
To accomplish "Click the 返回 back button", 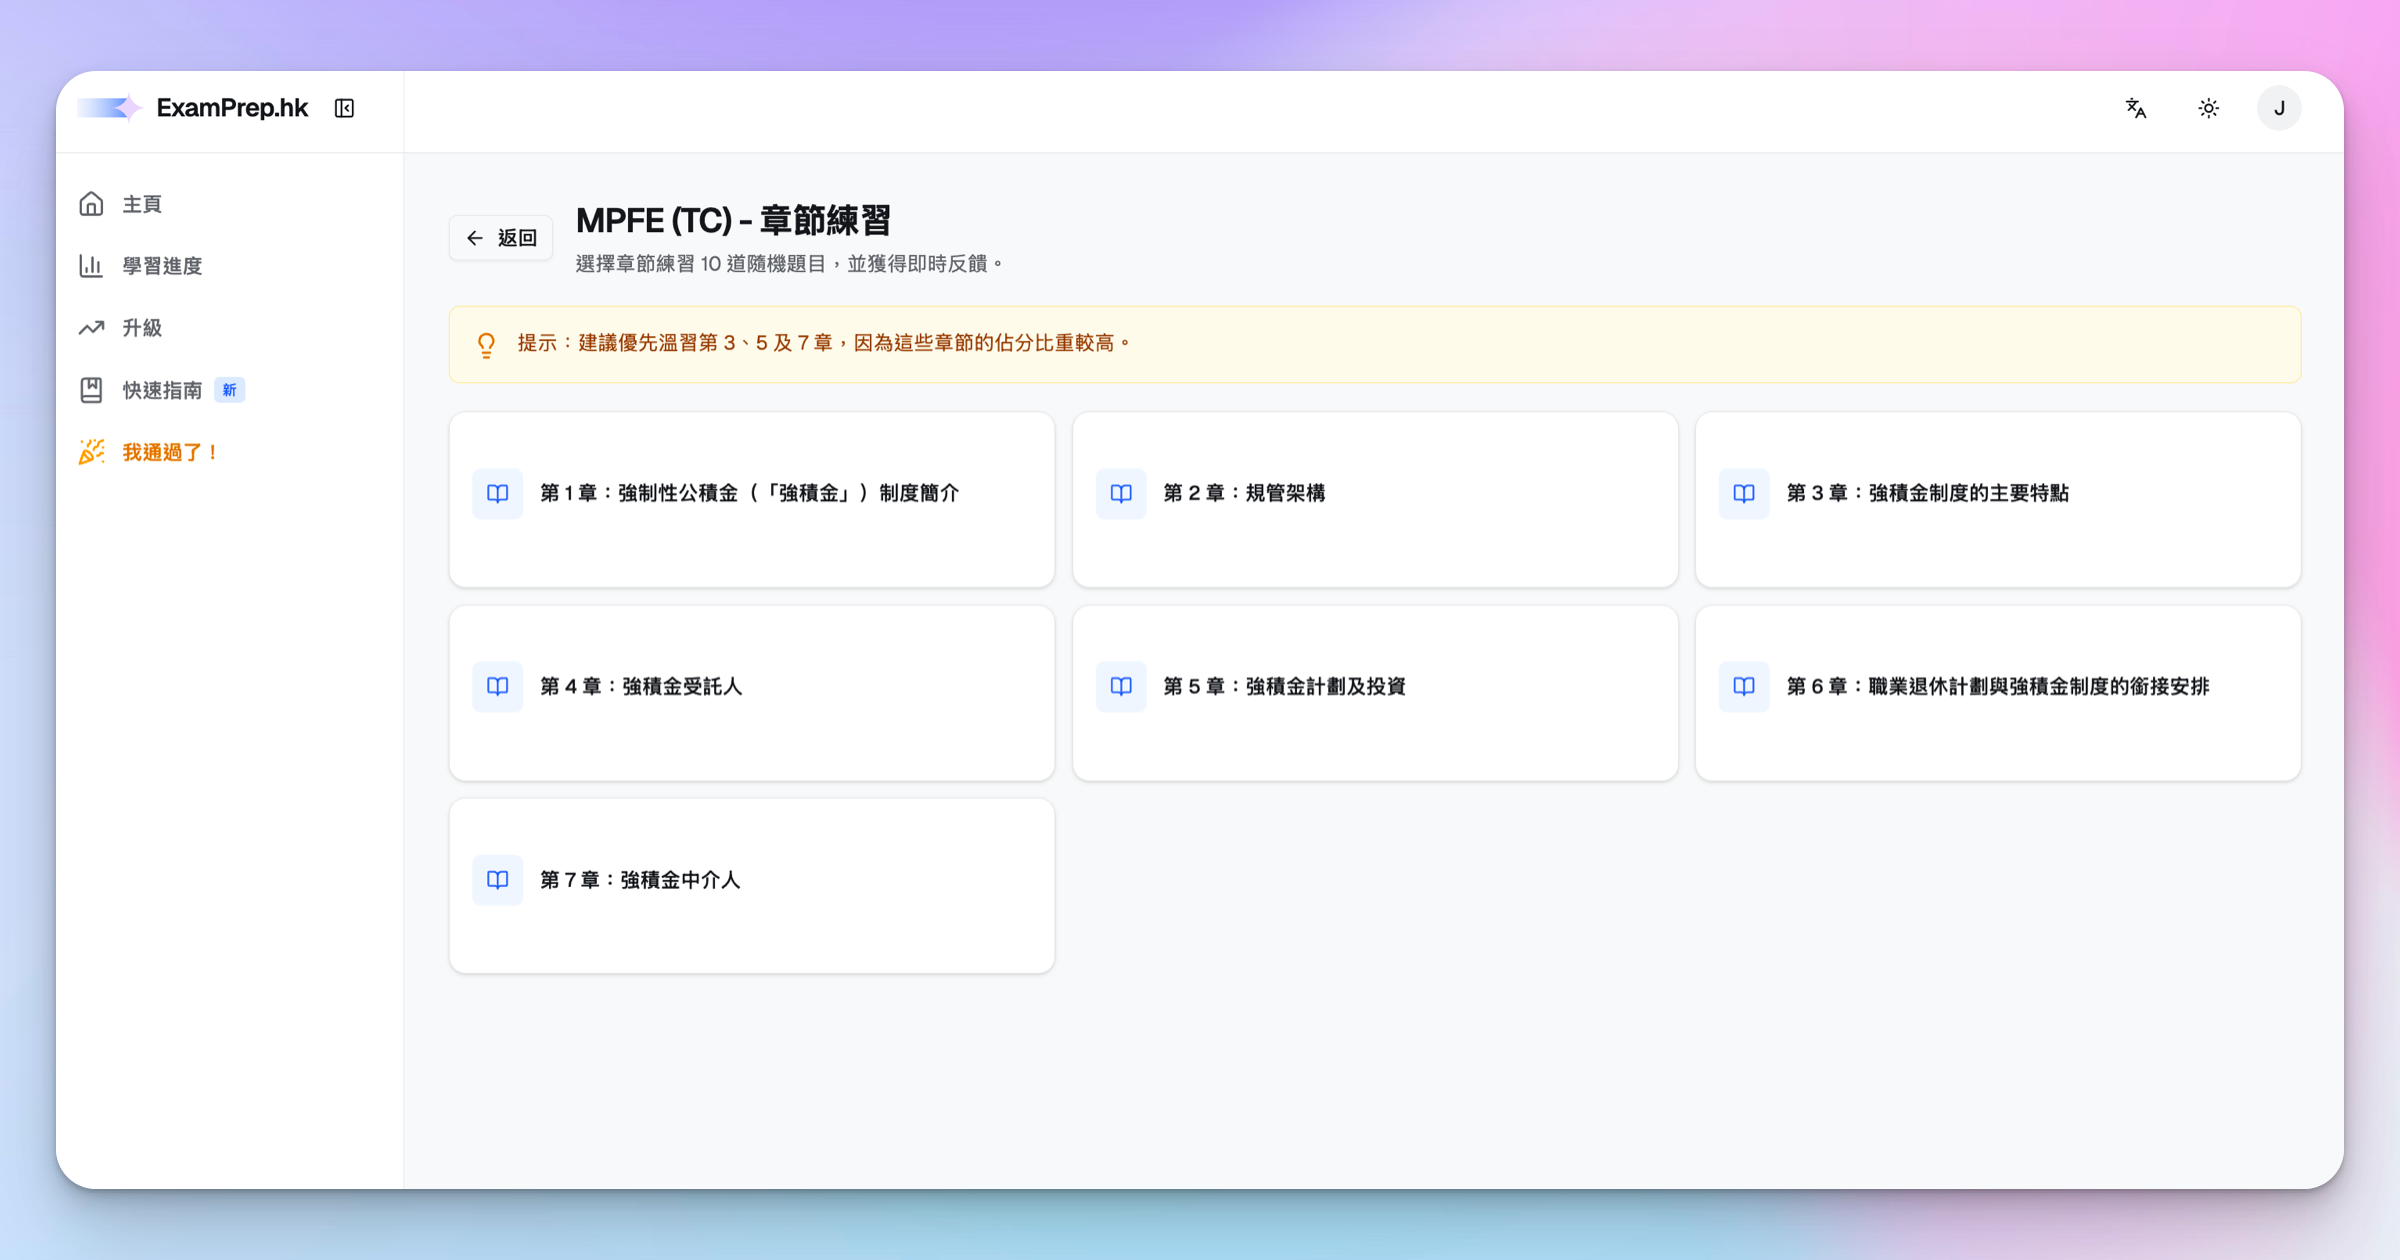I will tap(501, 238).
